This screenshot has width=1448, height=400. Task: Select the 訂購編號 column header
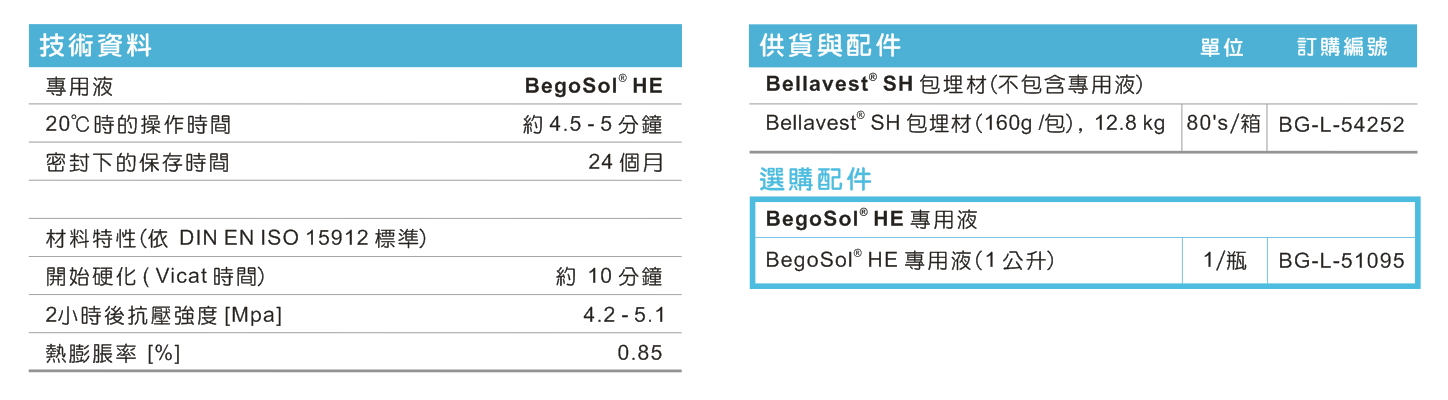[1342, 48]
